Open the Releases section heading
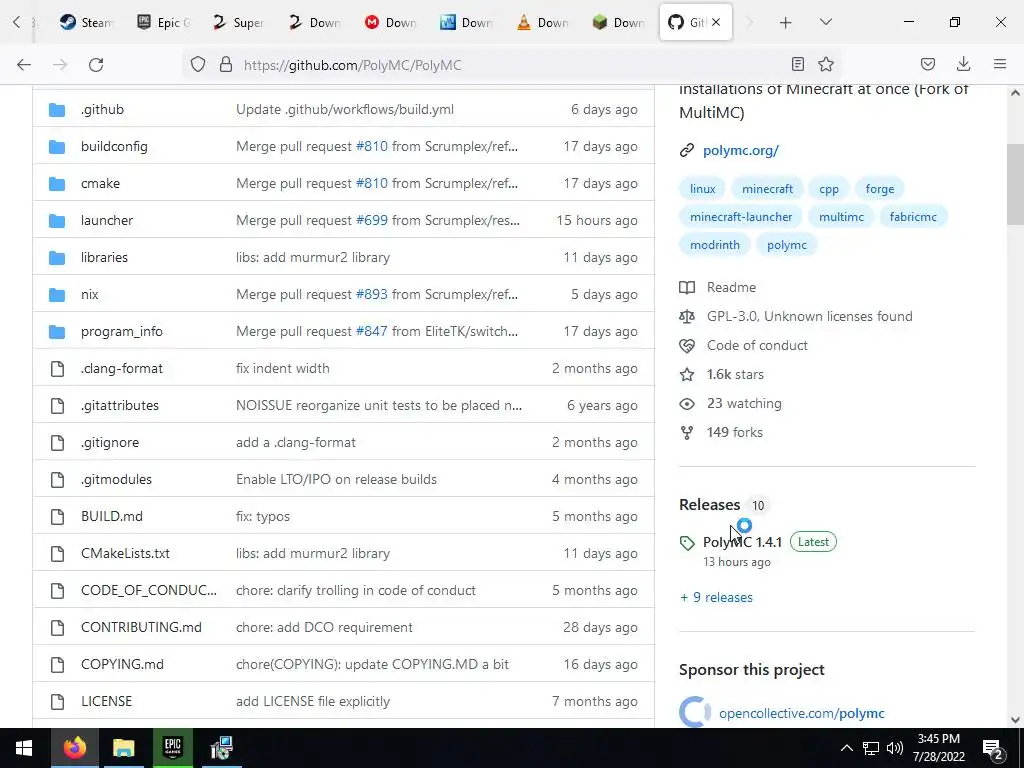 (x=709, y=505)
